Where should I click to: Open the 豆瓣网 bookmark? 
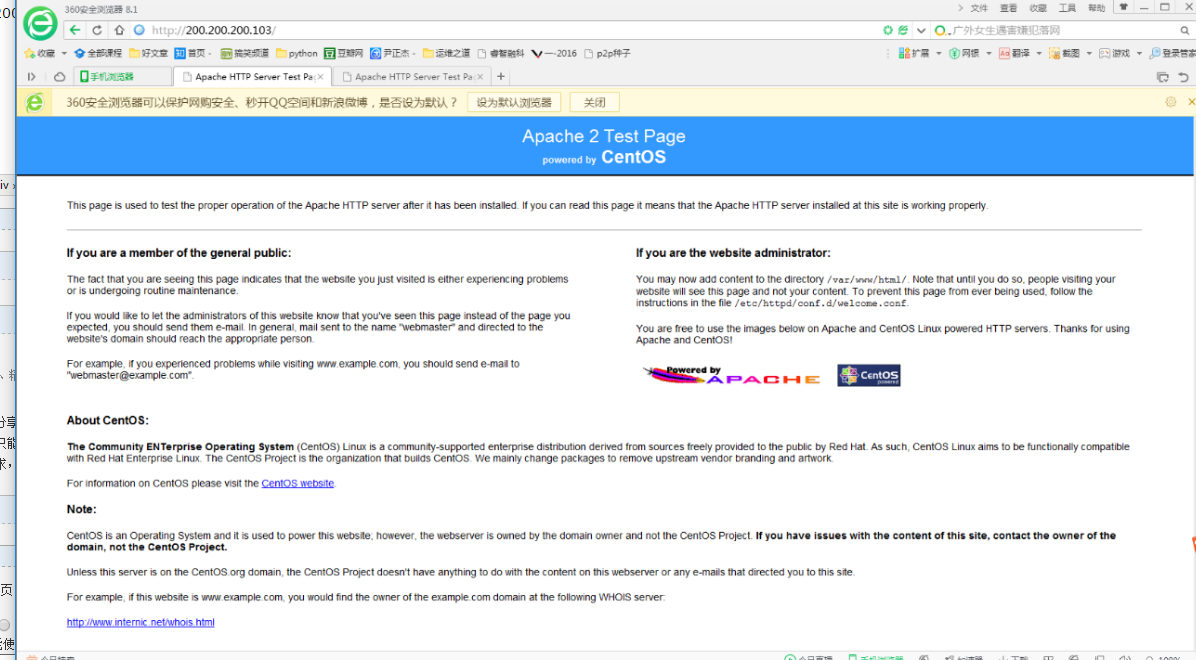click(343, 53)
